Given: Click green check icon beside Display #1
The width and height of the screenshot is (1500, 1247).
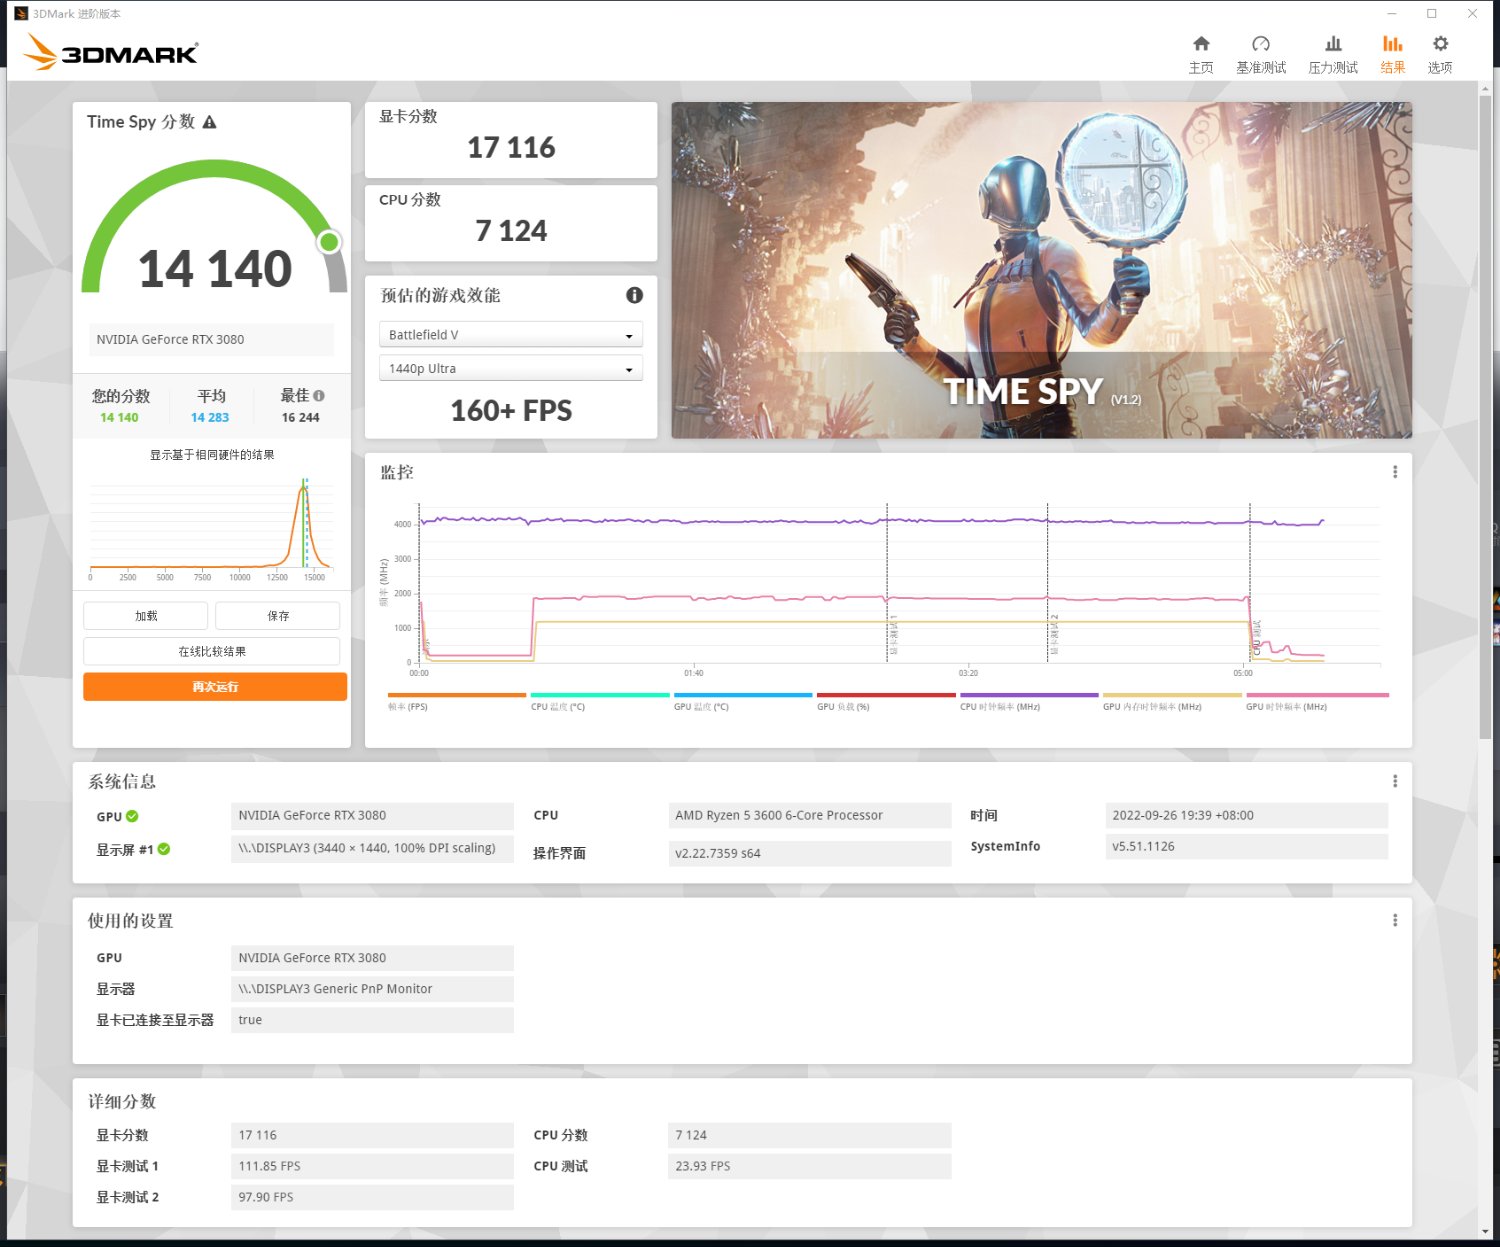Looking at the screenshot, I should 164,849.
